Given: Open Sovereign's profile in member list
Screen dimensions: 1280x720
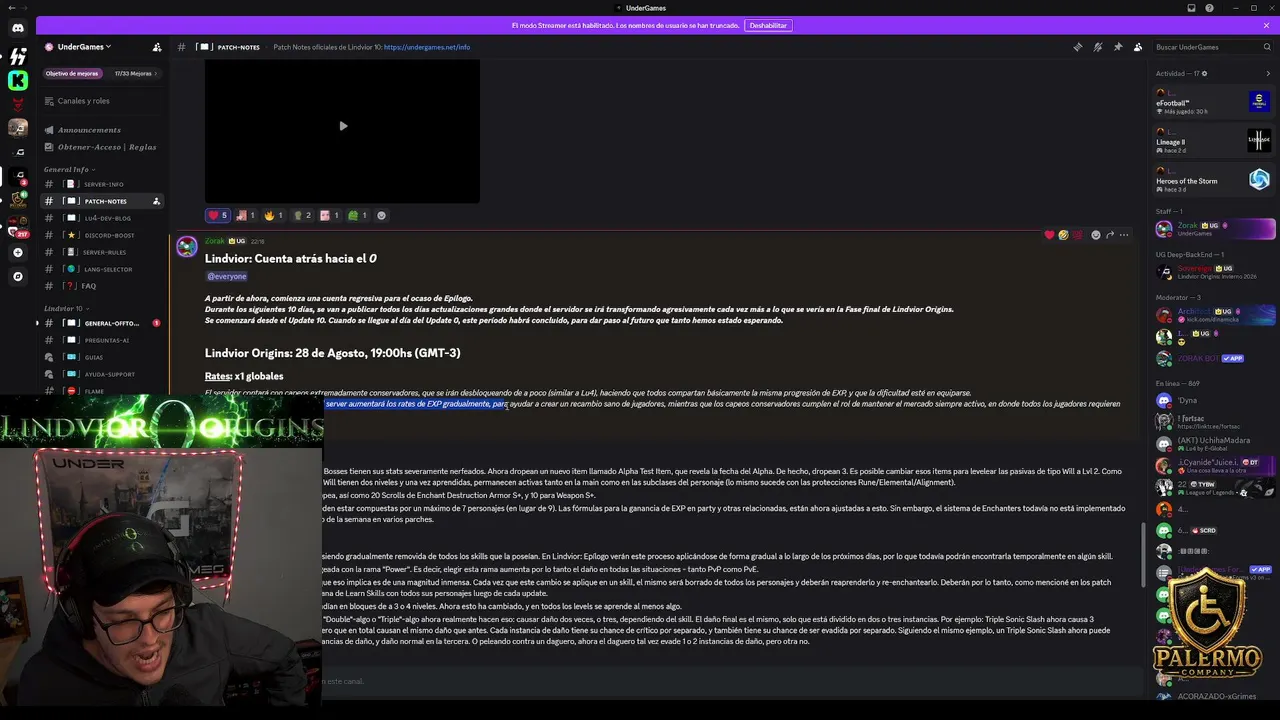Looking at the screenshot, I should (x=1213, y=271).
